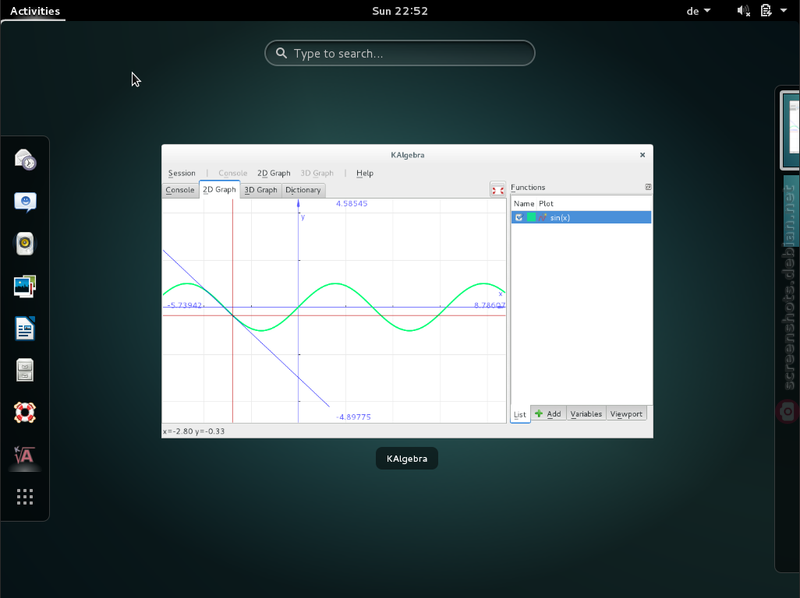Image resolution: width=800 pixels, height=598 pixels.
Task: Select the 2D Graph tab
Action: [x=219, y=189]
